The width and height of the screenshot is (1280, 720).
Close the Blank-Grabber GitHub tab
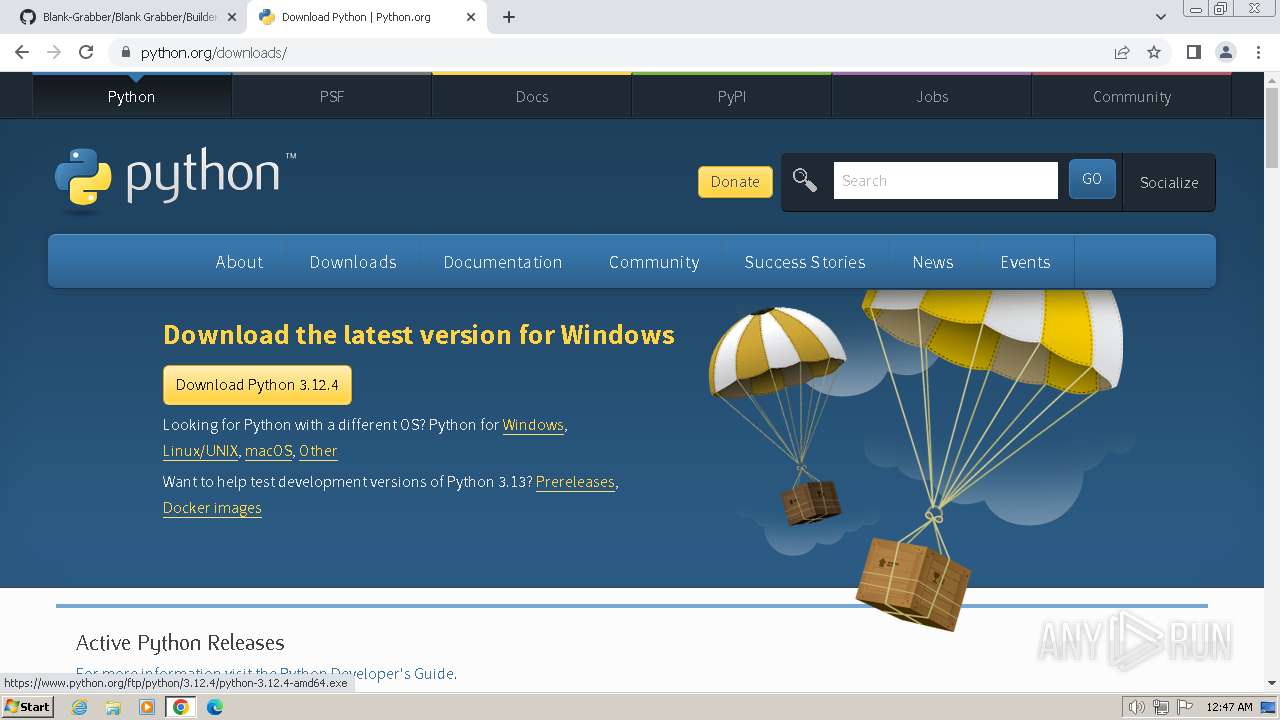pyautogui.click(x=232, y=17)
